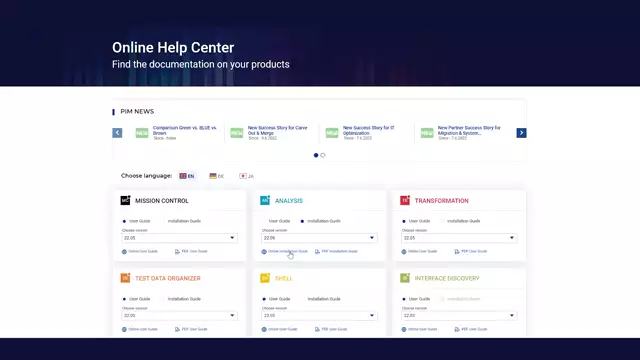Screen dimensions: 640x360
Task: Click the NEW badge beside Migration & System story
Action: [427, 133]
